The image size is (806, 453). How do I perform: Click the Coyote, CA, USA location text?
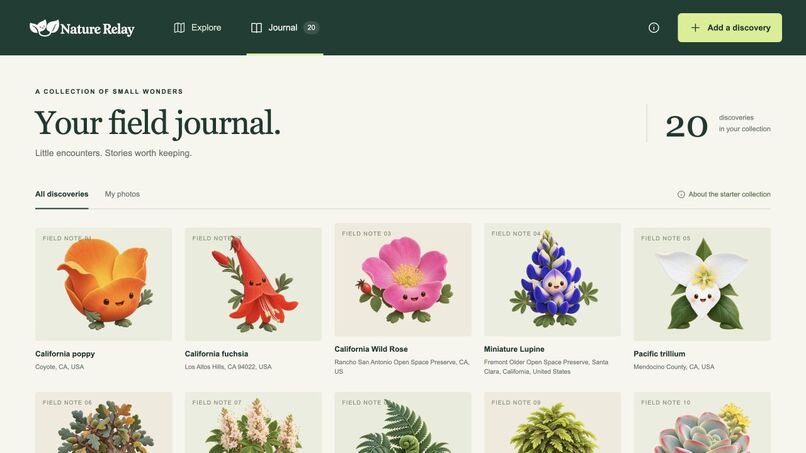pyautogui.click(x=60, y=367)
